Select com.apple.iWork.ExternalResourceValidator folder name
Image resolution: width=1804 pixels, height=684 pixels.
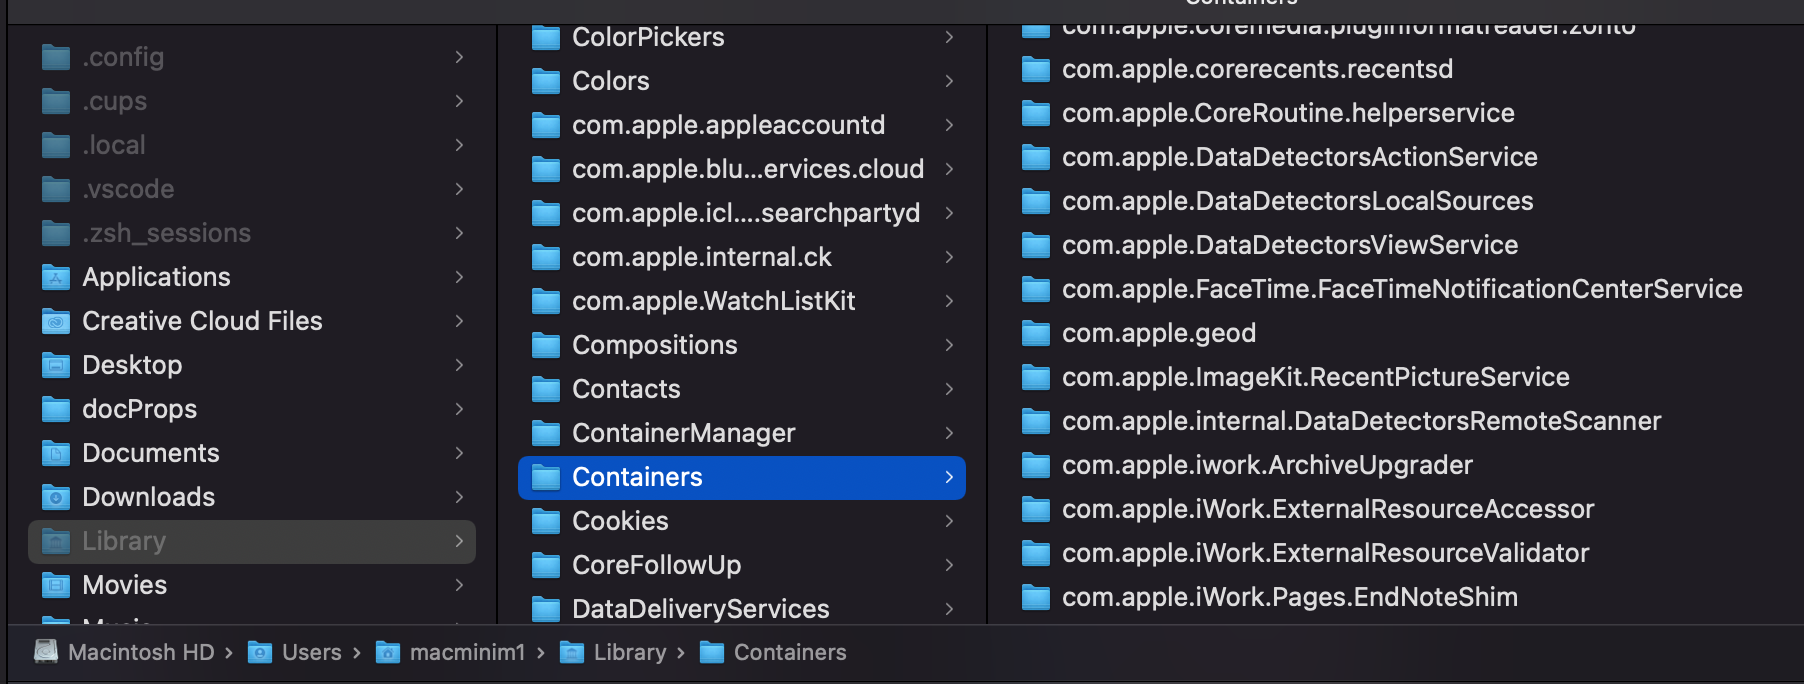pyautogui.click(x=1325, y=553)
